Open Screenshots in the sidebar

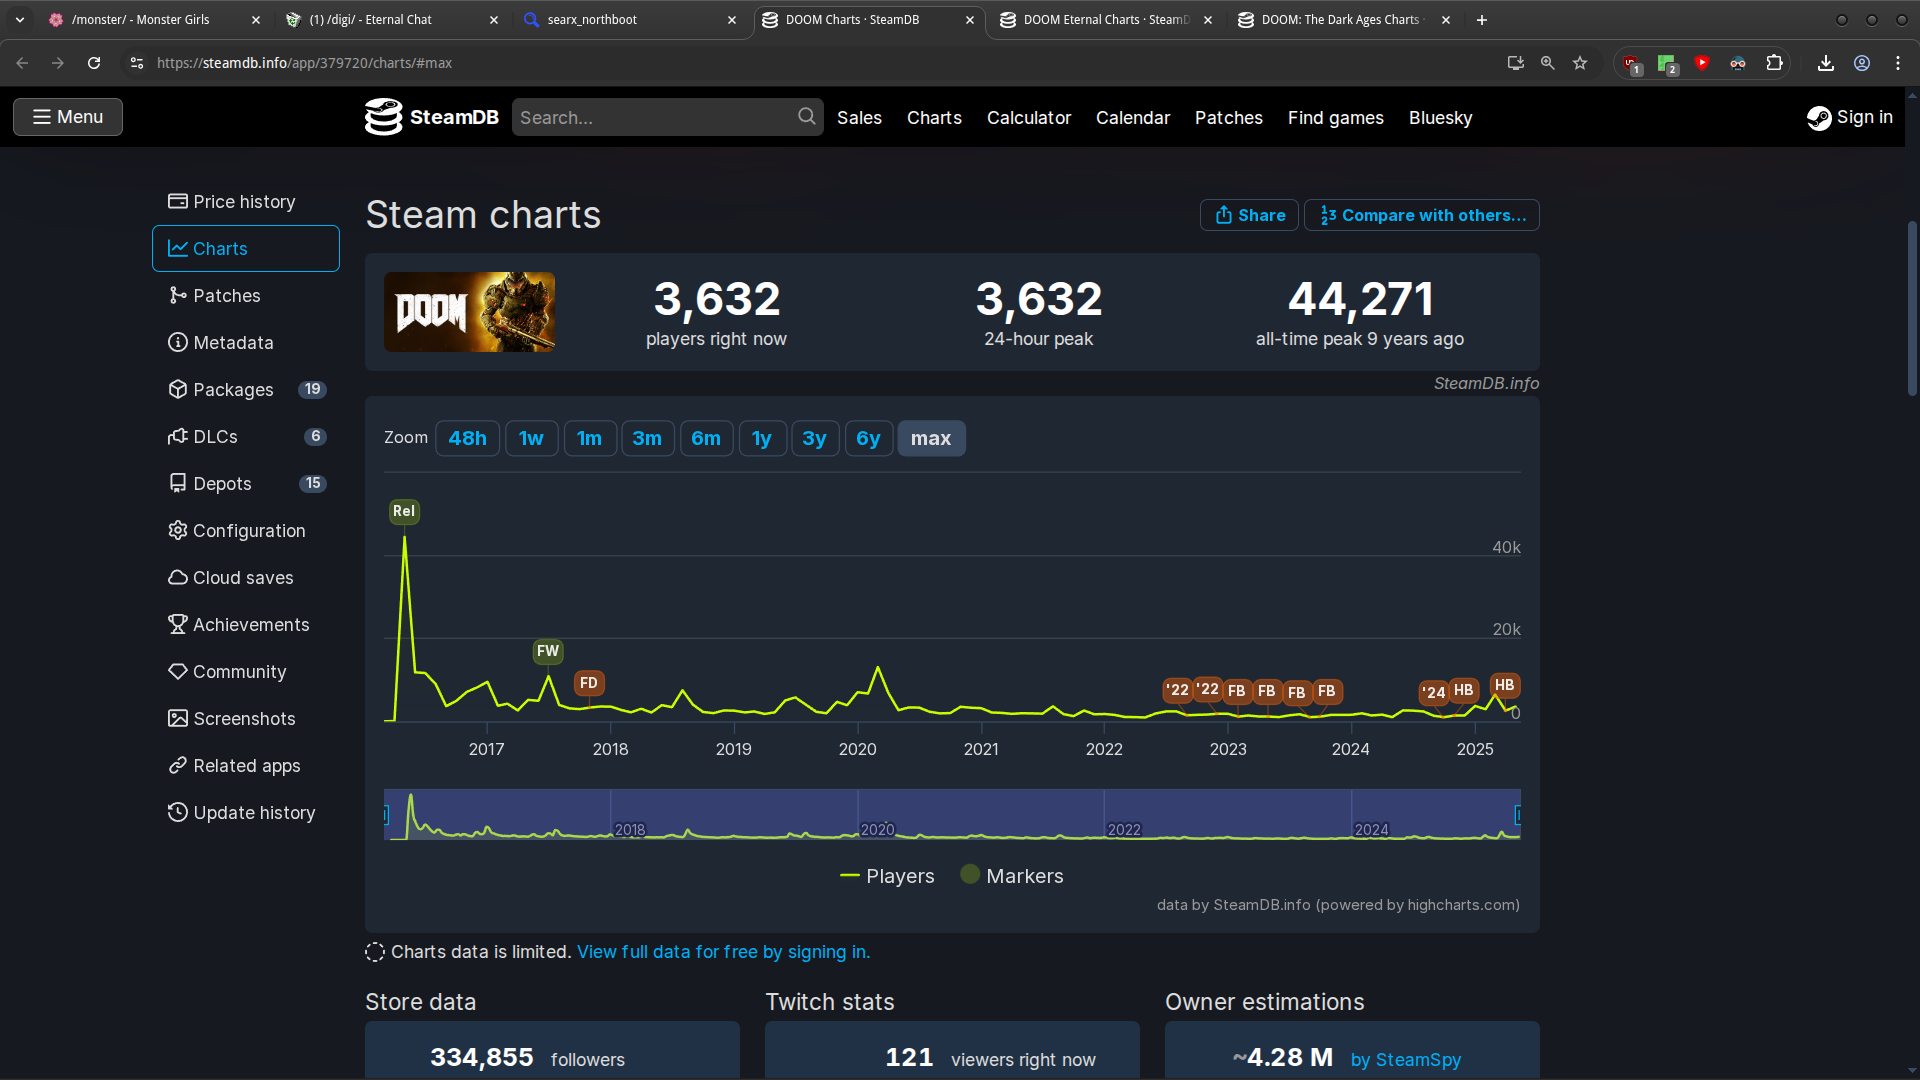[x=246, y=718]
